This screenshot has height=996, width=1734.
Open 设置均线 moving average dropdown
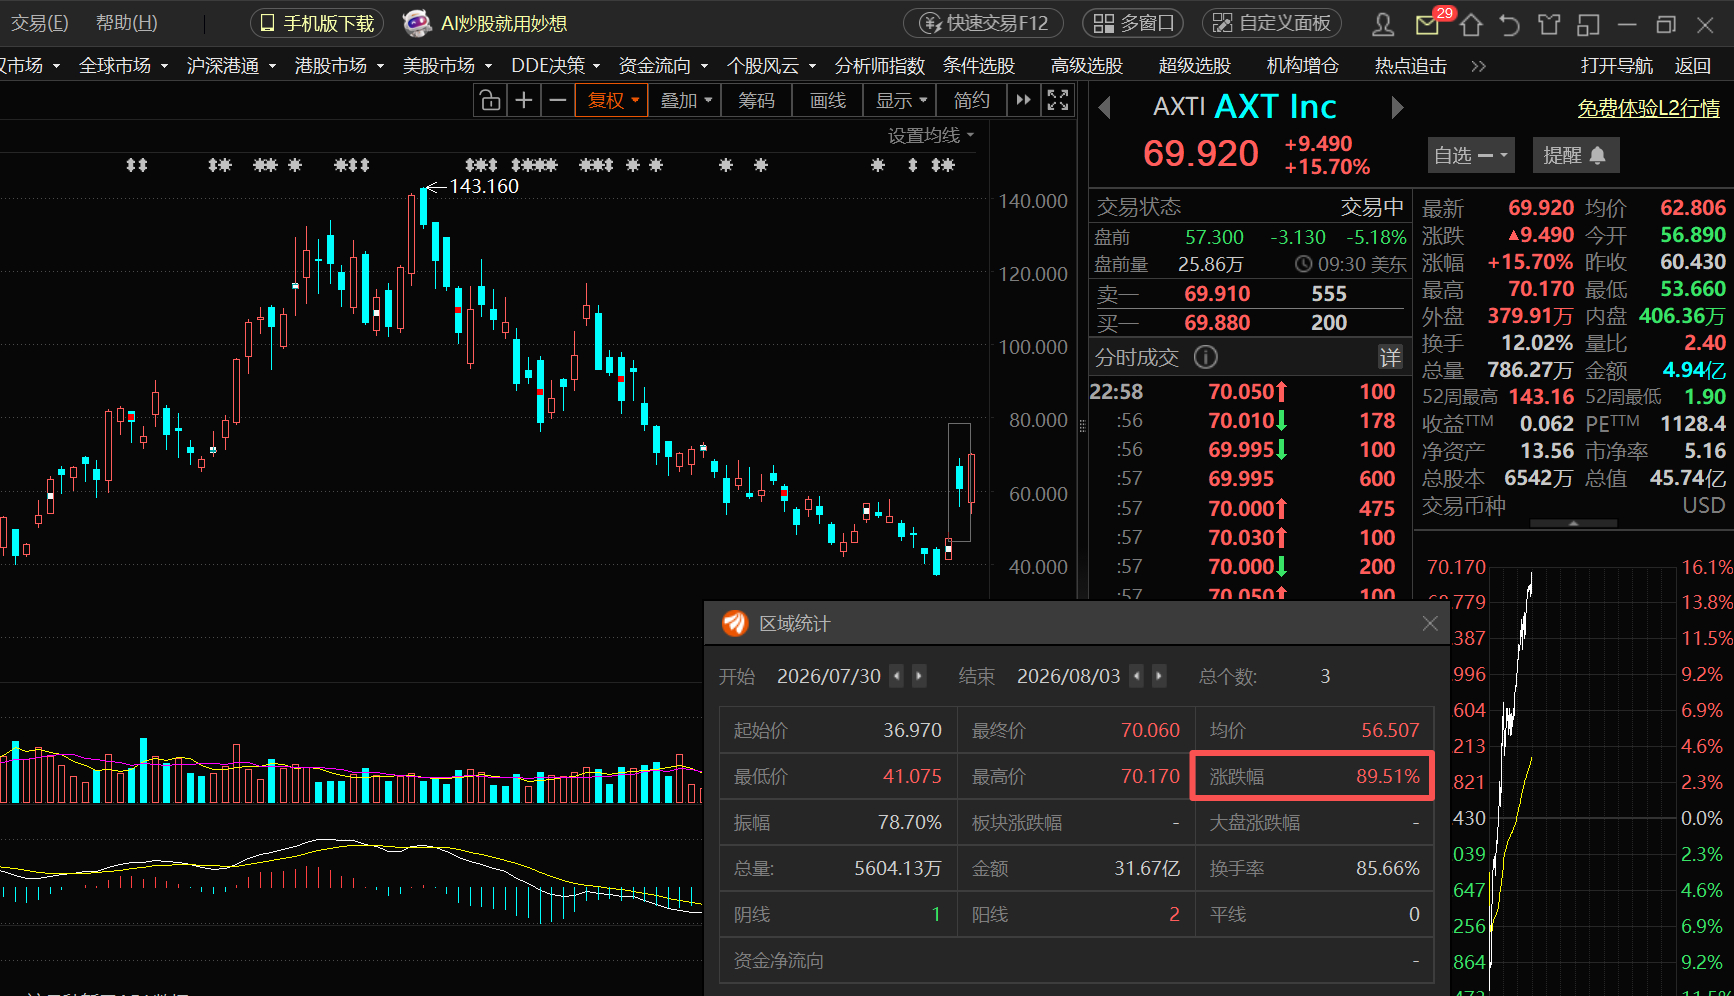pyautogui.click(x=931, y=135)
